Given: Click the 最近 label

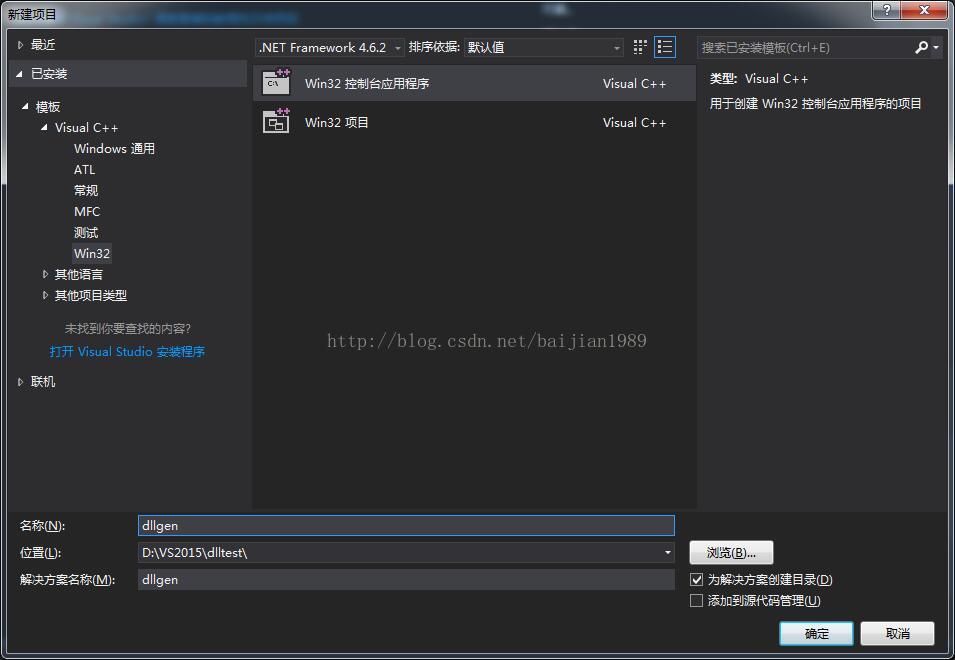Looking at the screenshot, I should click(43, 44).
